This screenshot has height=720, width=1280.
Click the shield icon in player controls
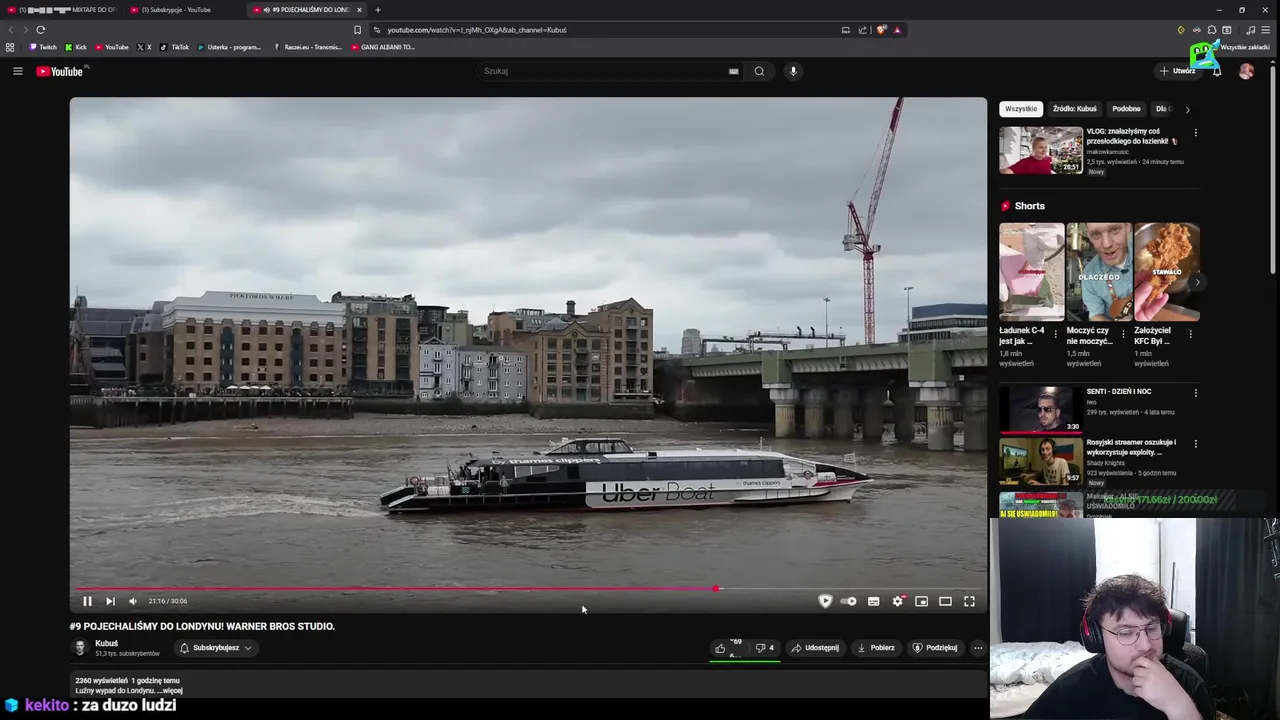pyautogui.click(x=825, y=601)
